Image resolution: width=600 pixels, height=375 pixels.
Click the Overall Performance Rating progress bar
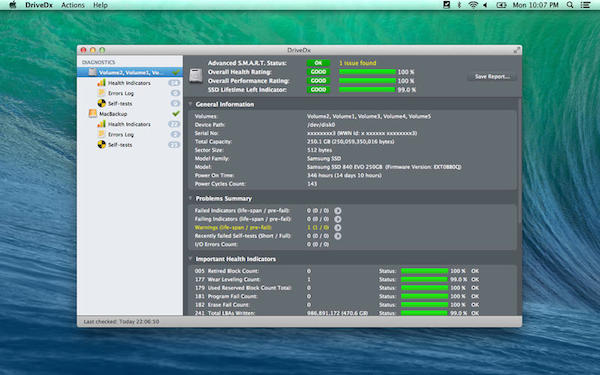click(x=367, y=81)
